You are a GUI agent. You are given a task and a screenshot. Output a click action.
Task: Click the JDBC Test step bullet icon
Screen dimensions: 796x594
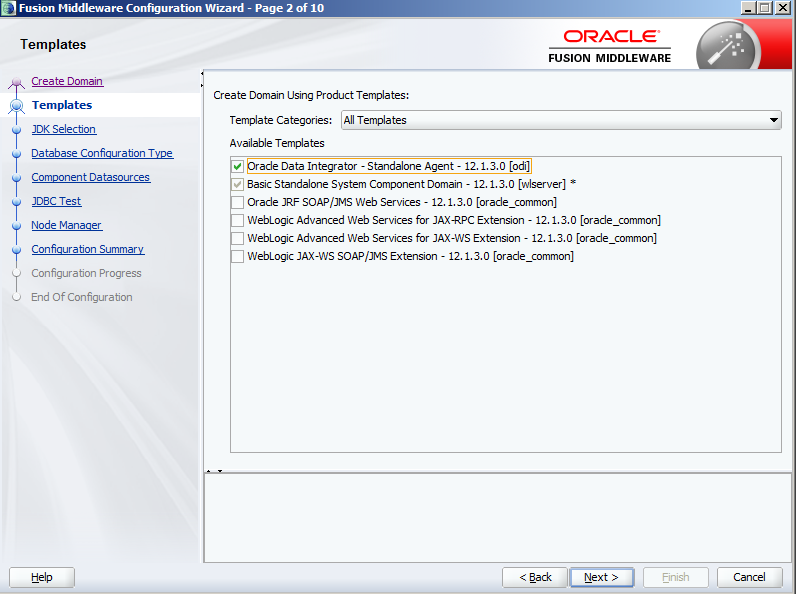pyautogui.click(x=16, y=202)
